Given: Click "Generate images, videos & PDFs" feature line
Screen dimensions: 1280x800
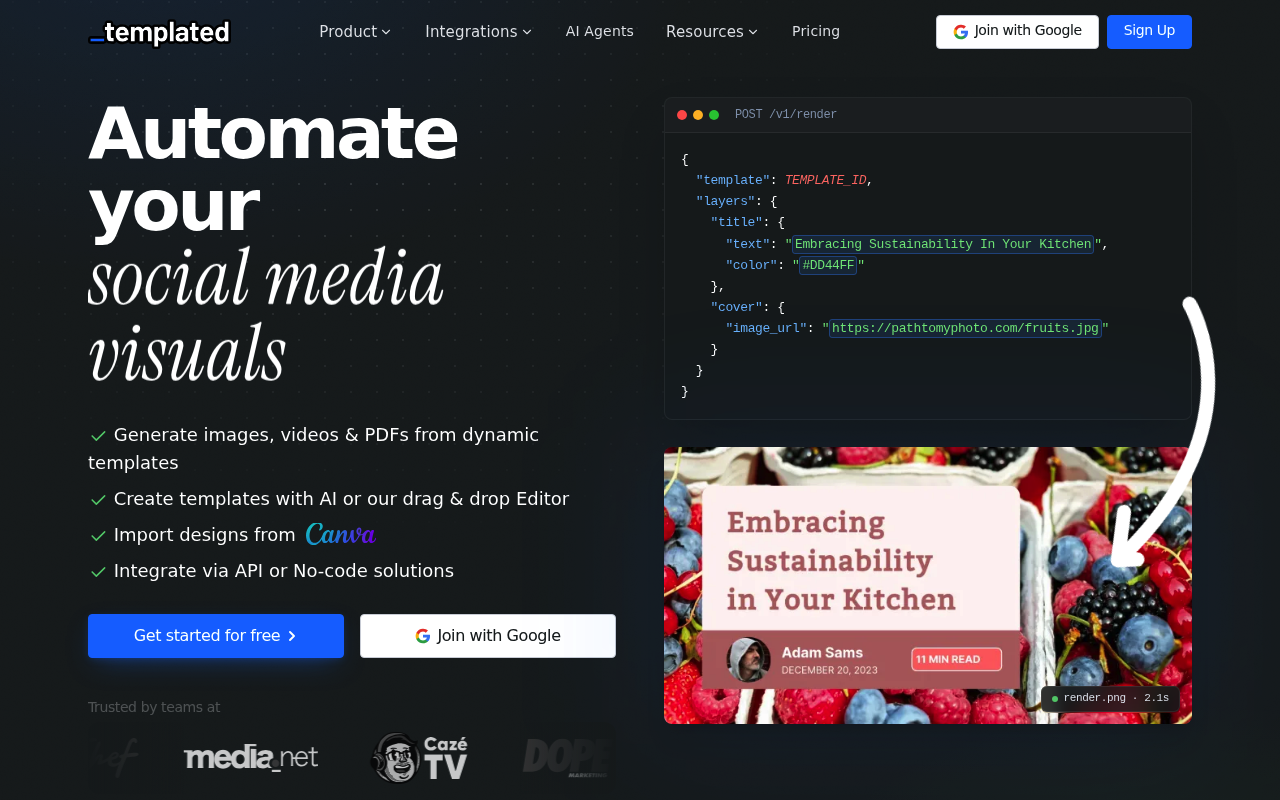Looking at the screenshot, I should point(314,449).
